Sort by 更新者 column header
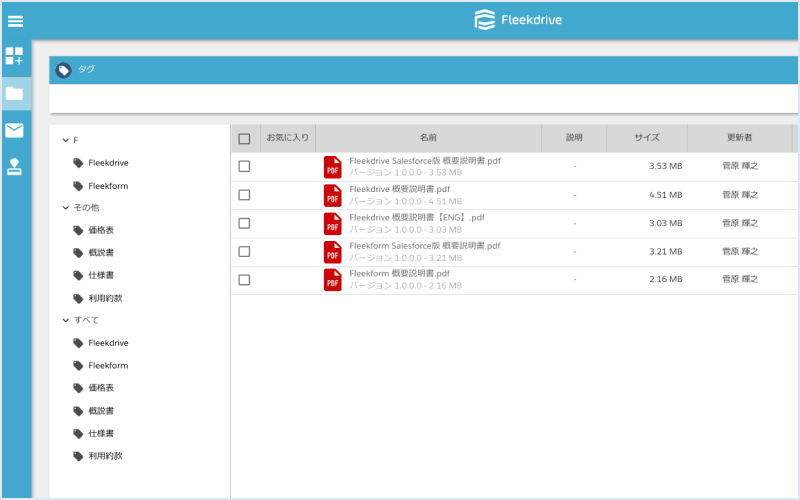This screenshot has height=500, width=800. [x=739, y=138]
